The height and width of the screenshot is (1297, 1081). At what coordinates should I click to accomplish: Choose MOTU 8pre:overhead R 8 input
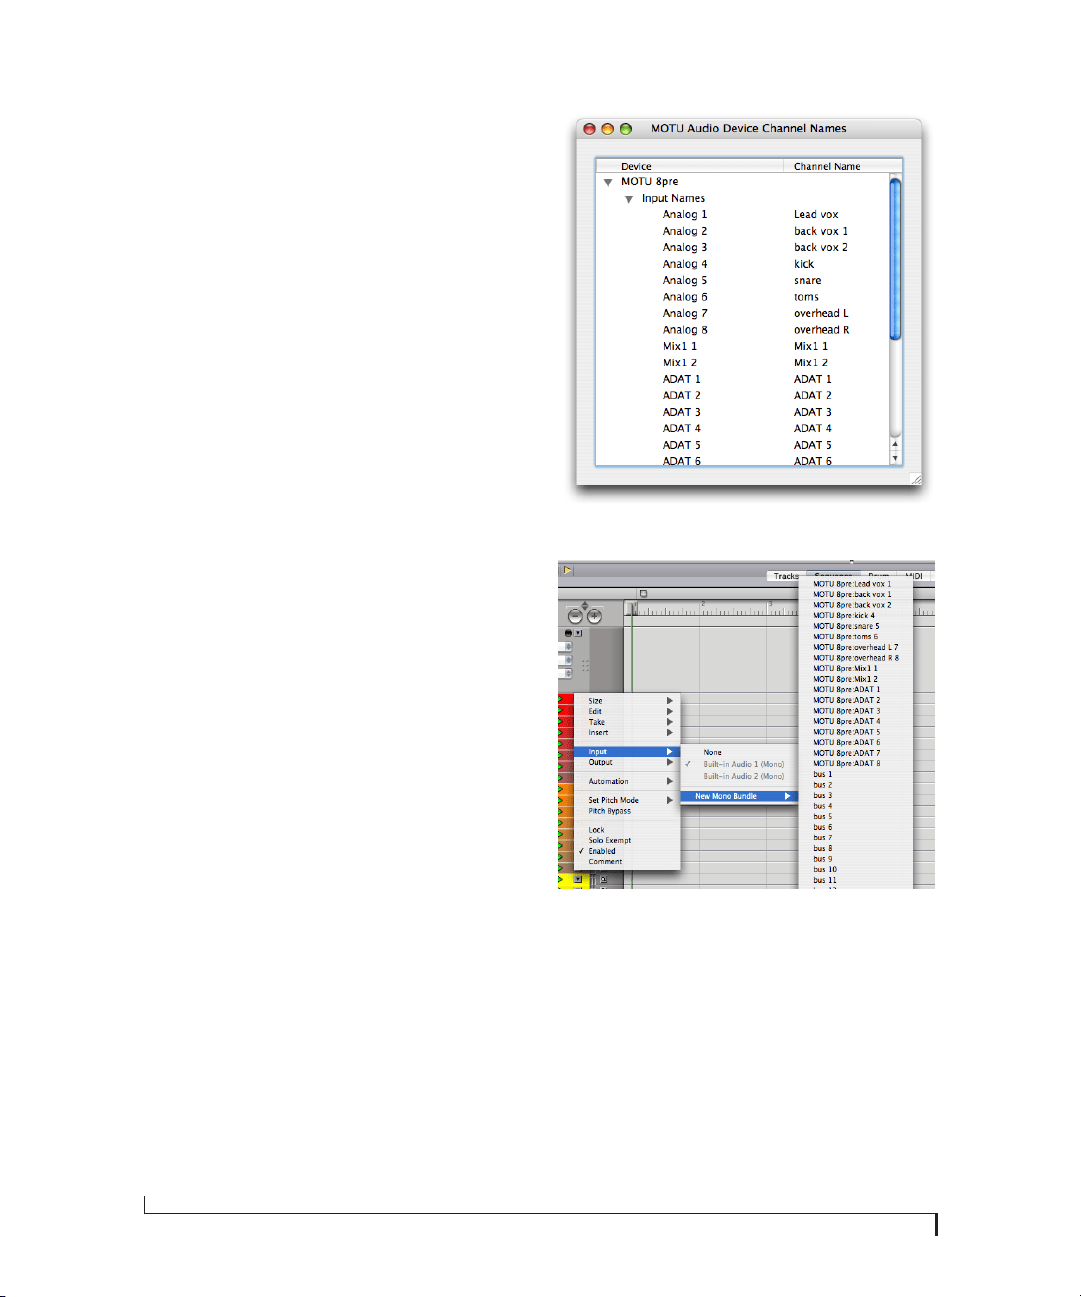[856, 658]
